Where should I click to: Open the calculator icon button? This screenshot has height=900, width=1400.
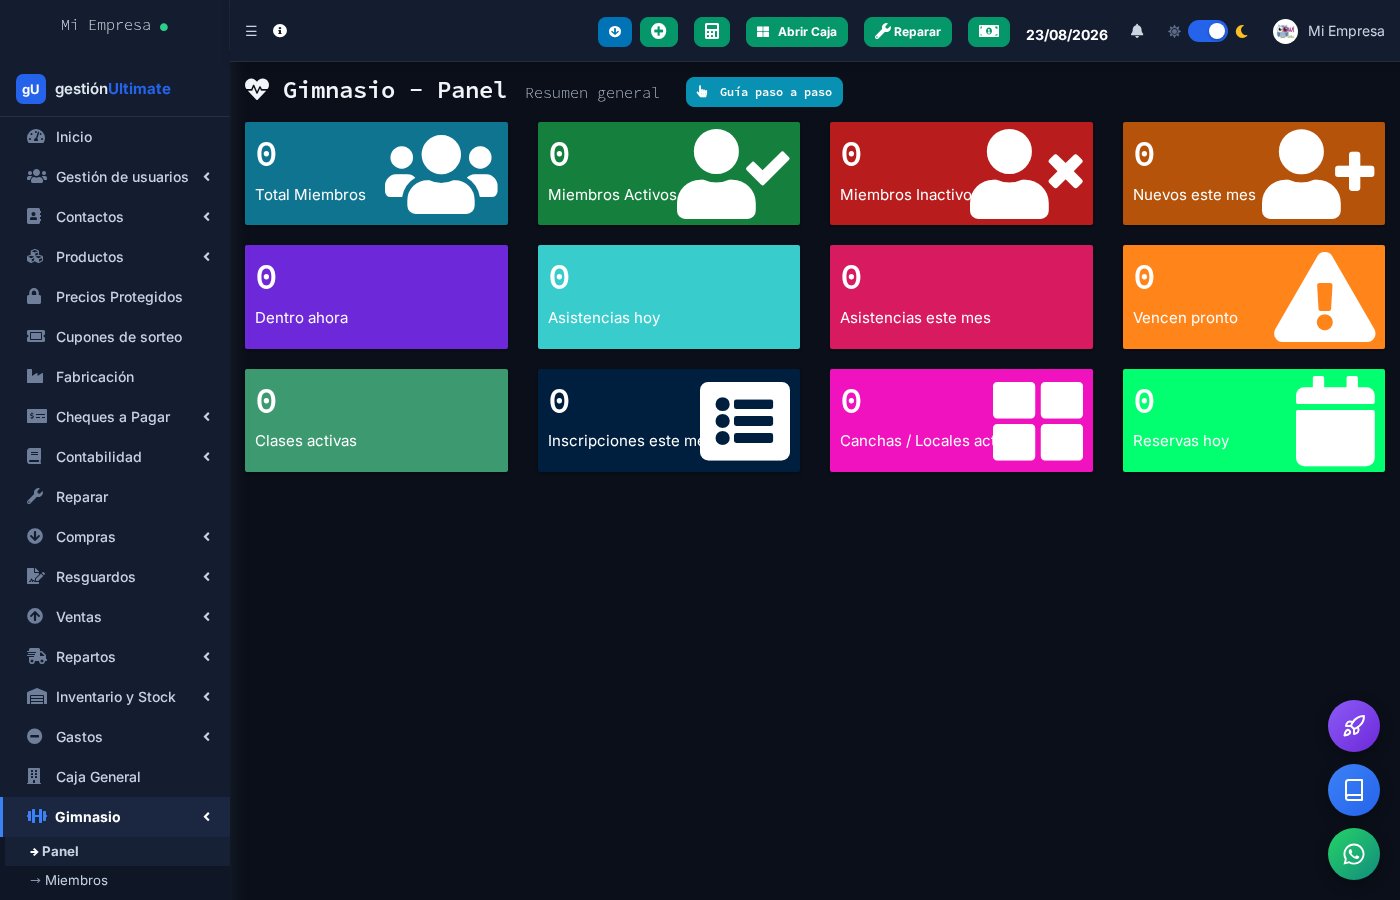(712, 32)
